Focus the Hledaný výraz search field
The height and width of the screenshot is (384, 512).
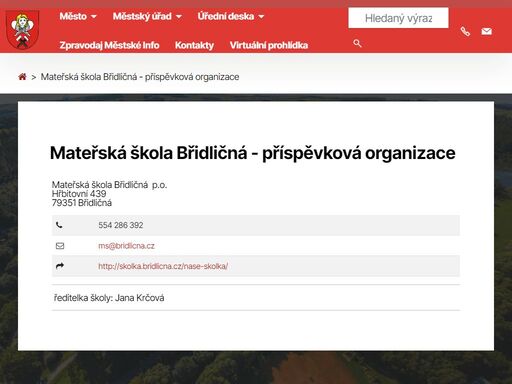pyautogui.click(x=398, y=18)
